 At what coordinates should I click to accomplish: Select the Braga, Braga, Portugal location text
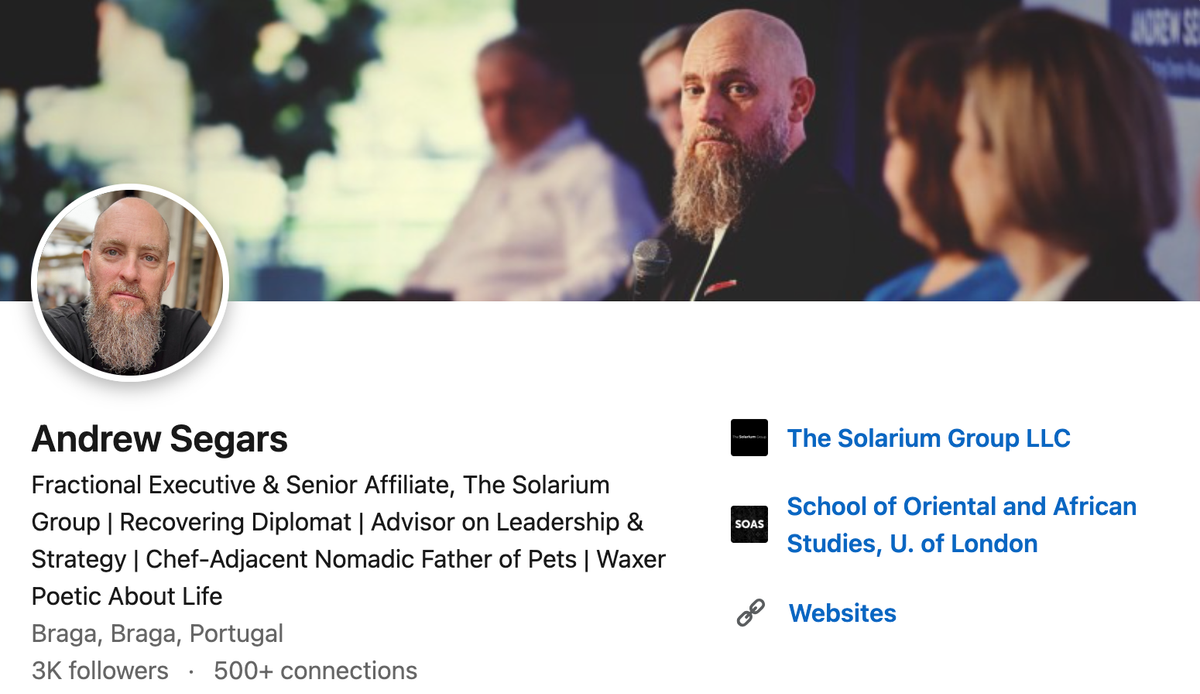pos(157,633)
